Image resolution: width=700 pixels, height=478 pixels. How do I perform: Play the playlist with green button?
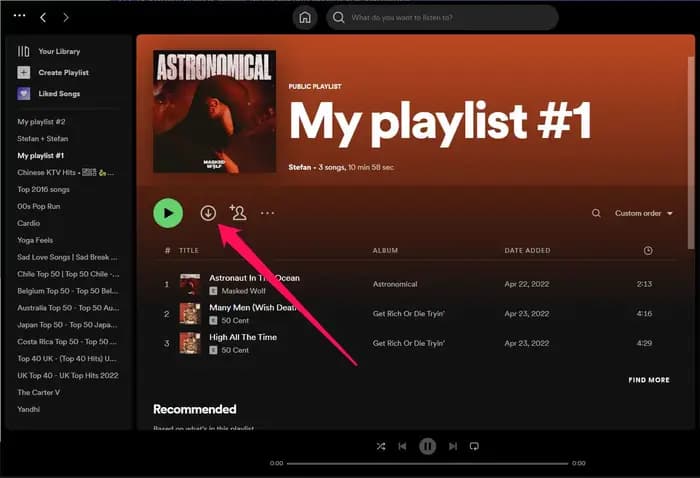click(168, 213)
